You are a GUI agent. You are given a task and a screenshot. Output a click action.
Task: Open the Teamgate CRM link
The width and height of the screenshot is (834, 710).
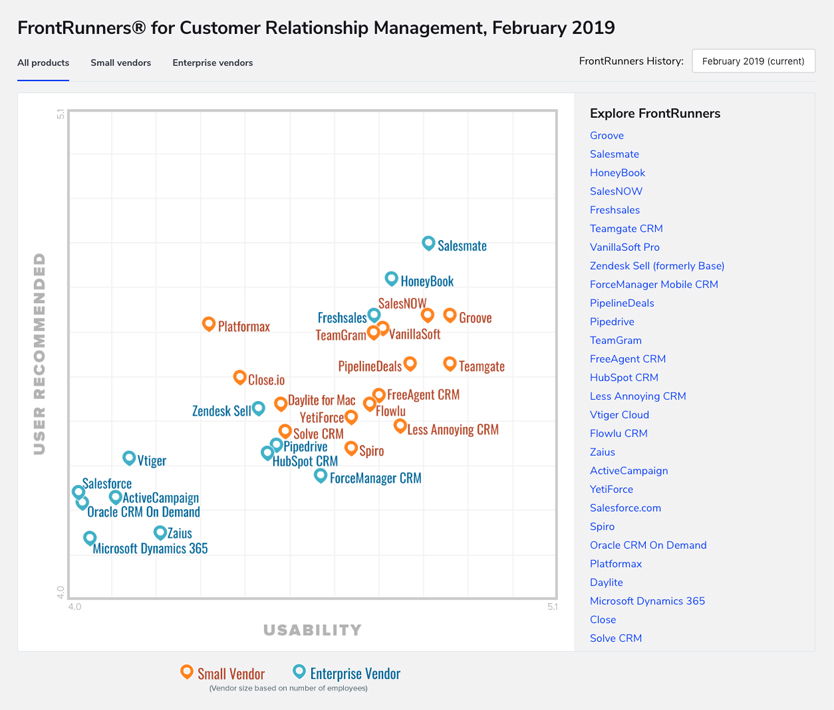[x=626, y=229]
